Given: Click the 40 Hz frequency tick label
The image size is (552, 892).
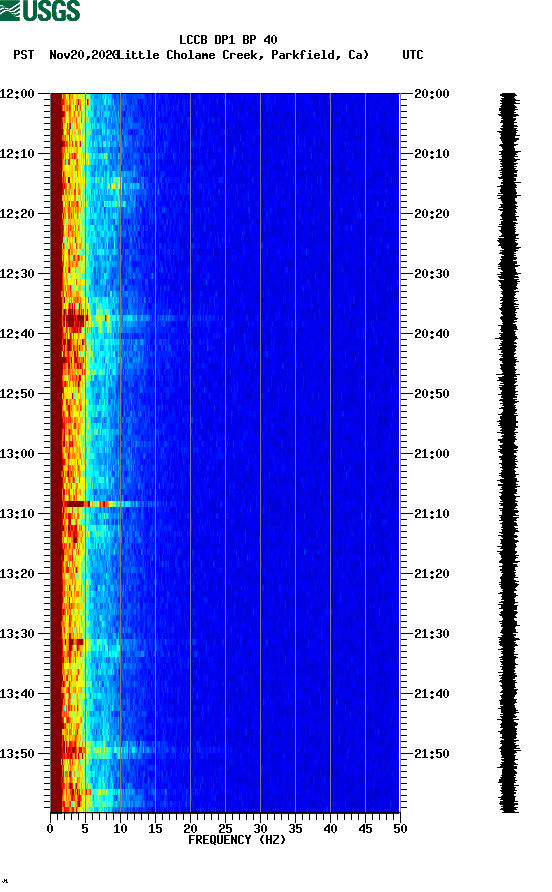Looking at the screenshot, I should point(330,829).
